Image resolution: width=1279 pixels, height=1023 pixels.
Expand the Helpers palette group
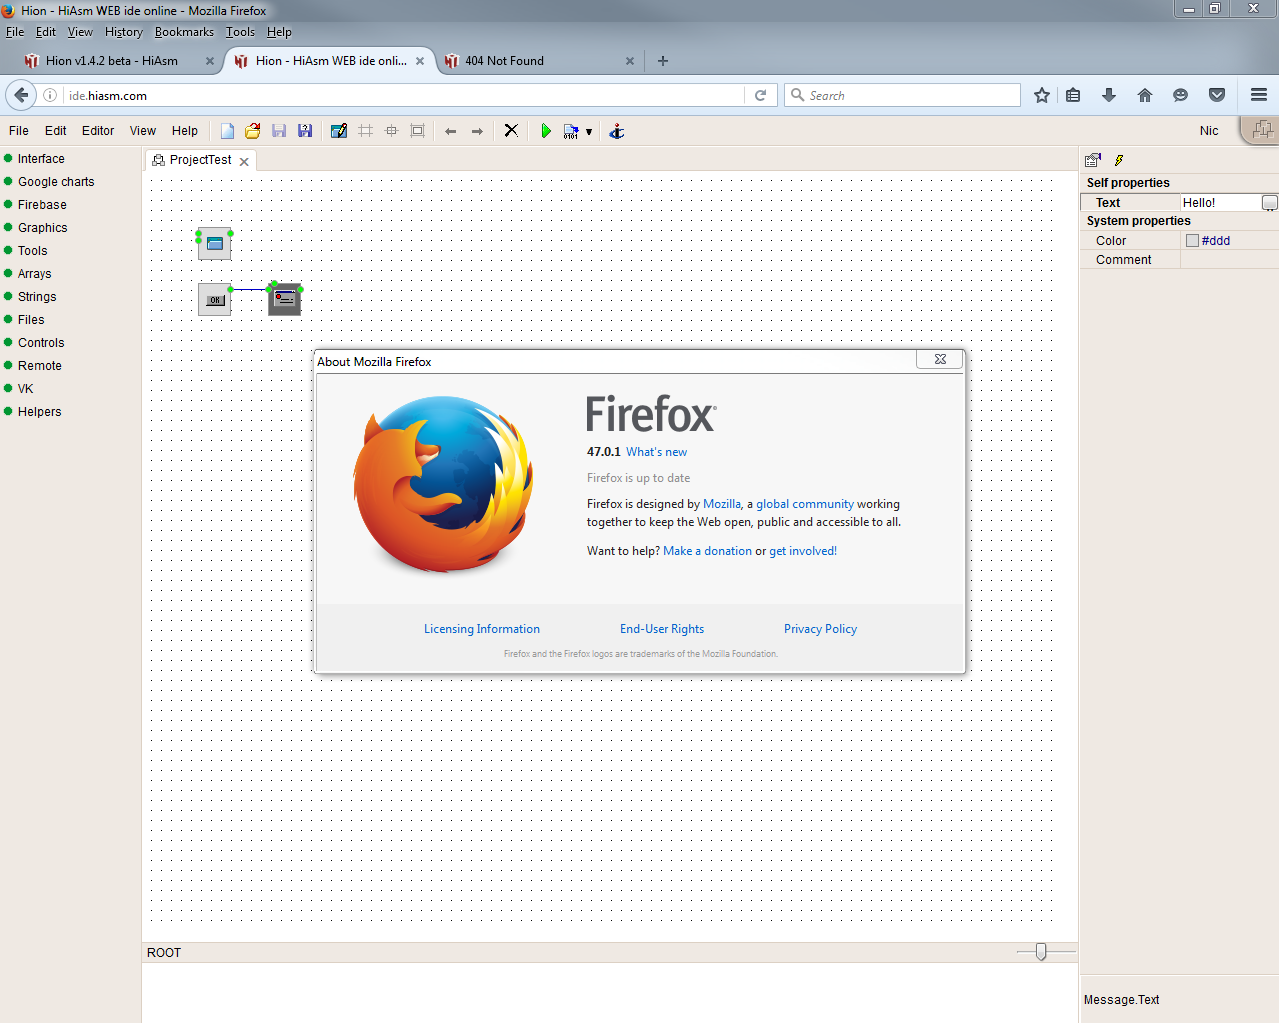point(39,412)
